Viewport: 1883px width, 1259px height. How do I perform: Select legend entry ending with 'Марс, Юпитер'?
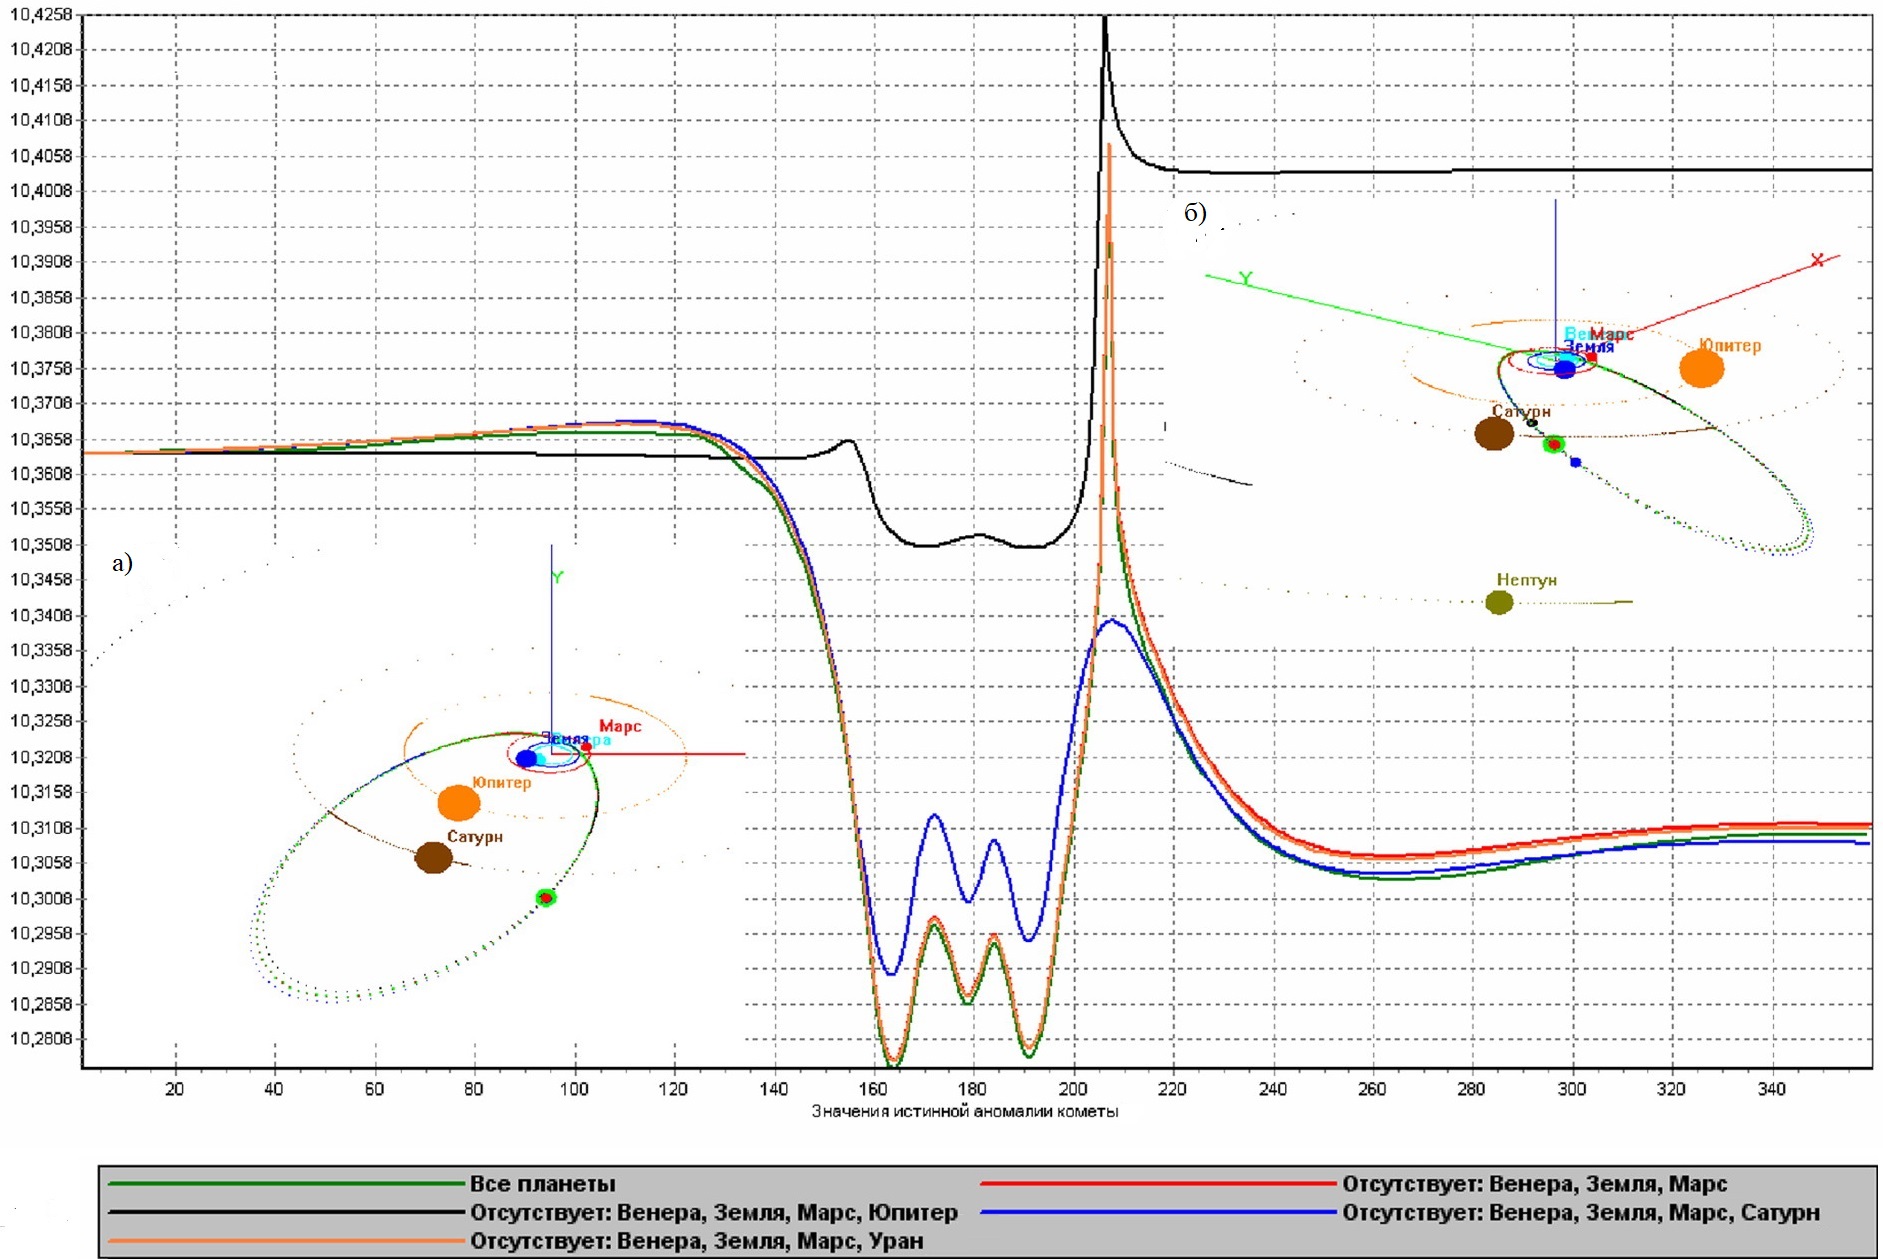[x=714, y=1213]
